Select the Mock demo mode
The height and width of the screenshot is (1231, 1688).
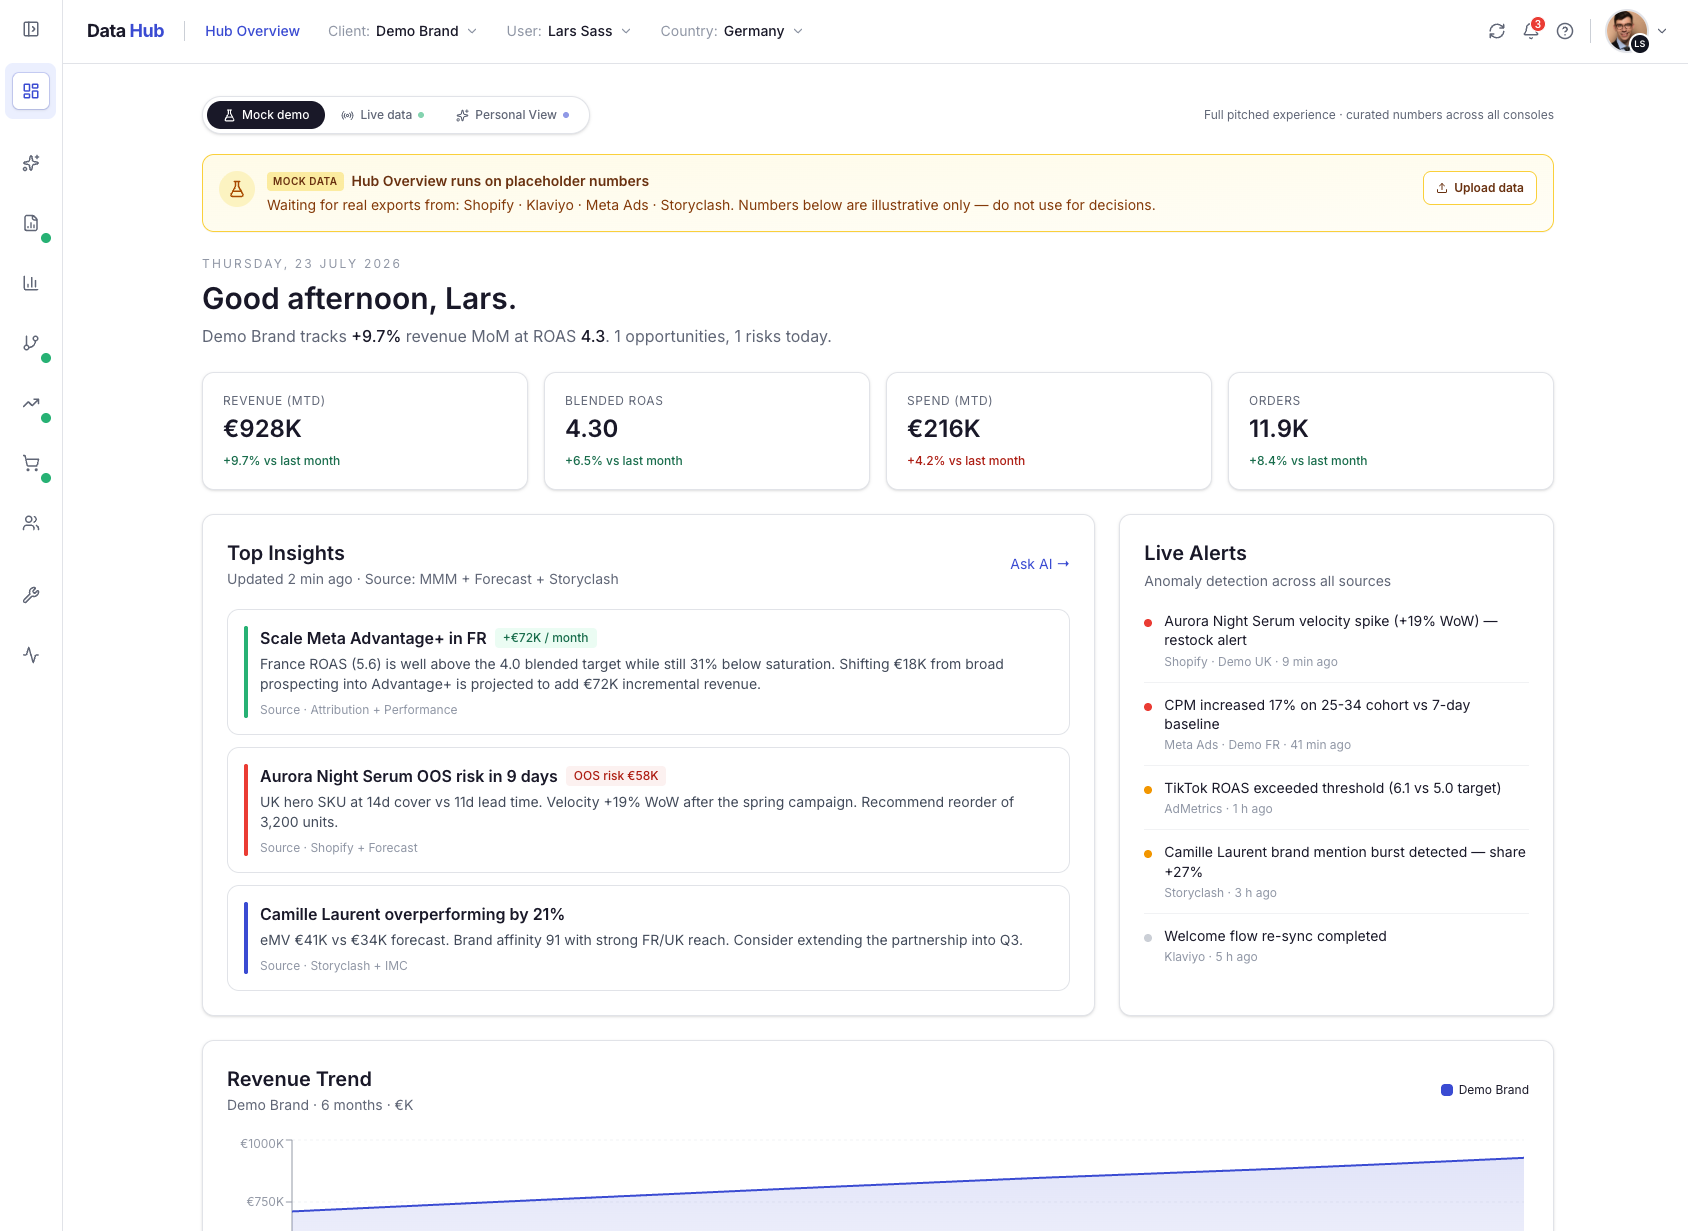pyautogui.click(x=266, y=115)
